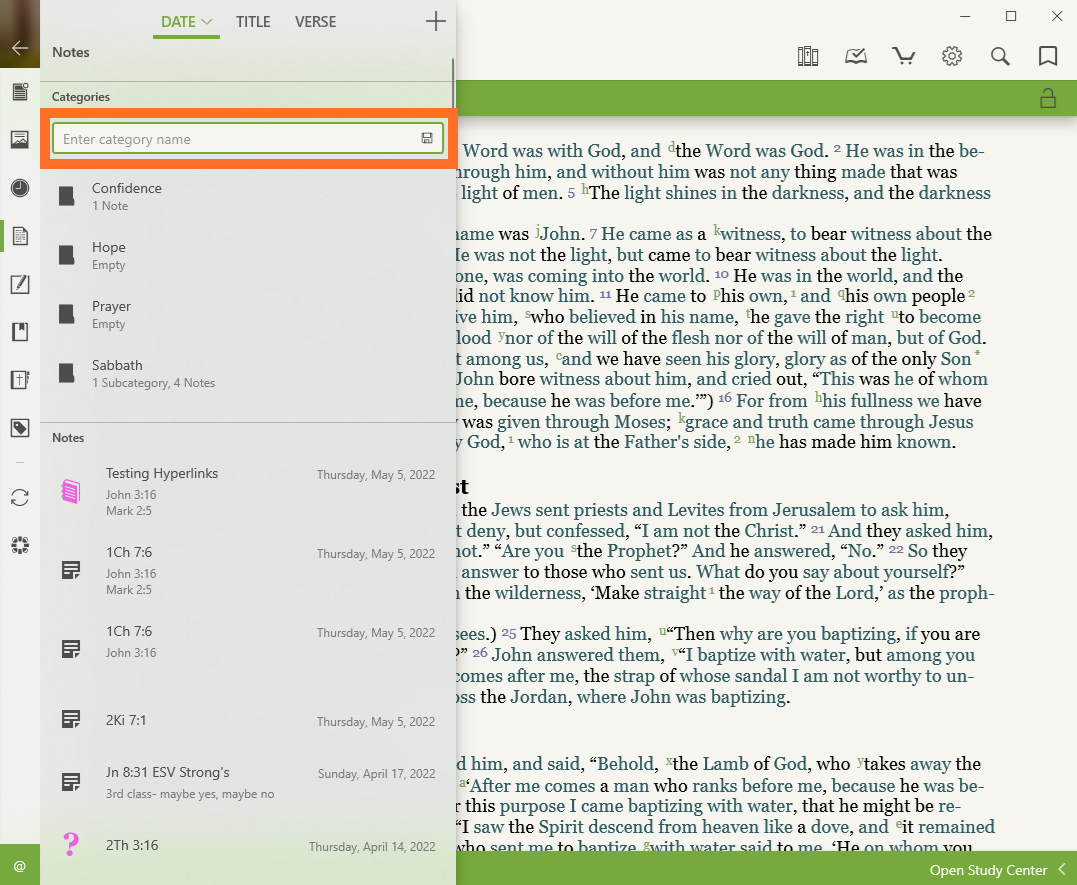The height and width of the screenshot is (885, 1077).
Task: Switch to the VERSE sort tab
Action: click(316, 22)
